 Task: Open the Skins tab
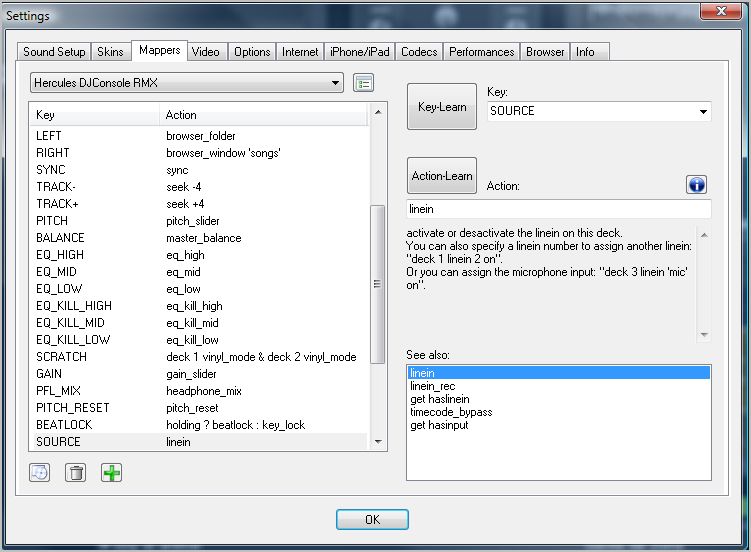point(111,52)
